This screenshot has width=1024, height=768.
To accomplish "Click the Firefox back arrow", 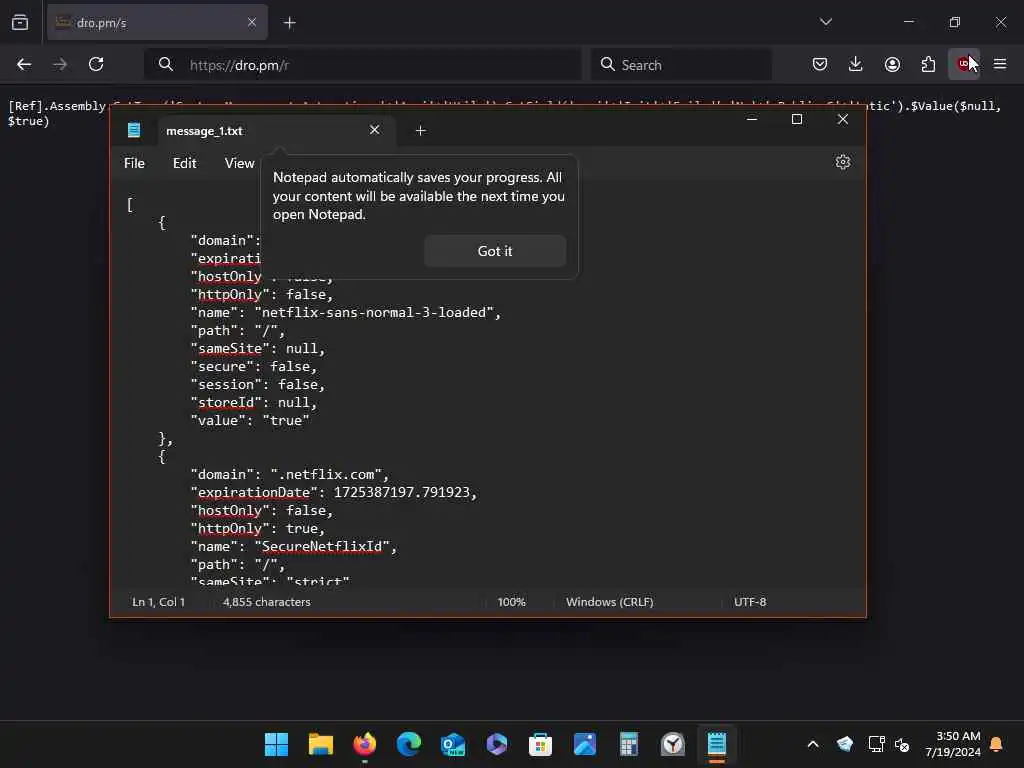I will [x=24, y=64].
